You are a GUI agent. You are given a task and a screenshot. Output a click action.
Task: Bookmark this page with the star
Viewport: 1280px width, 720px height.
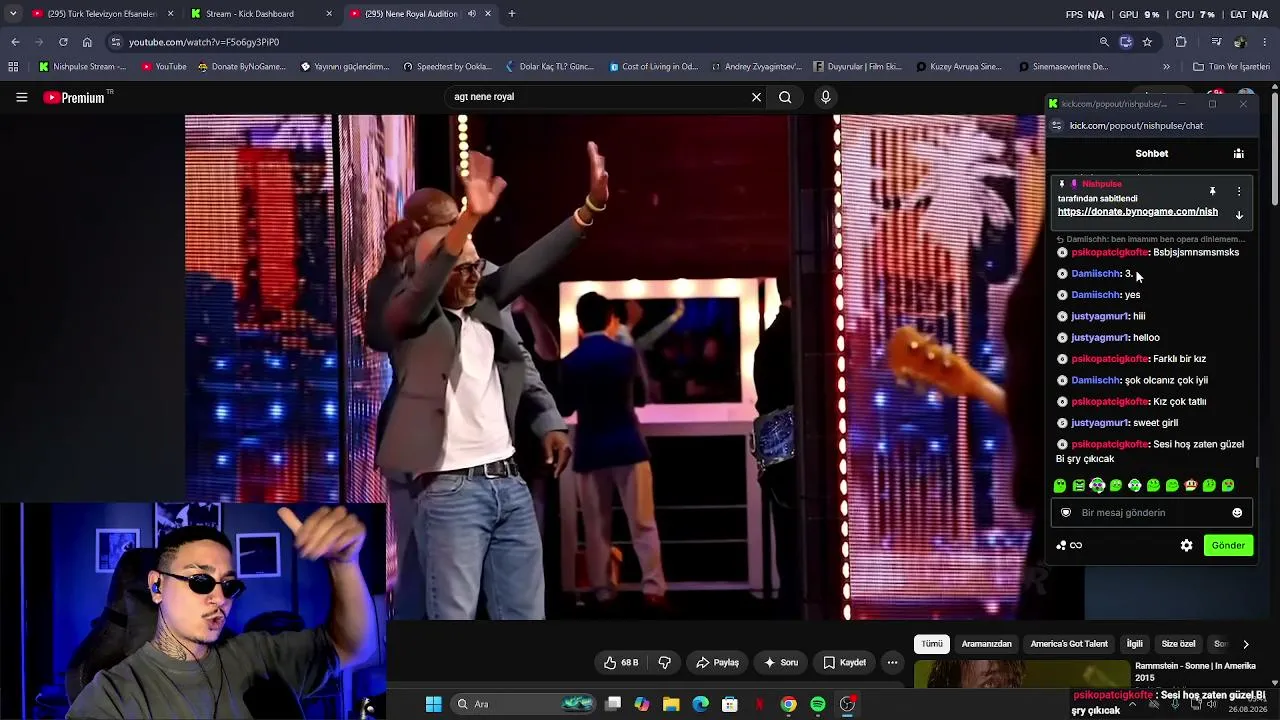1147,42
